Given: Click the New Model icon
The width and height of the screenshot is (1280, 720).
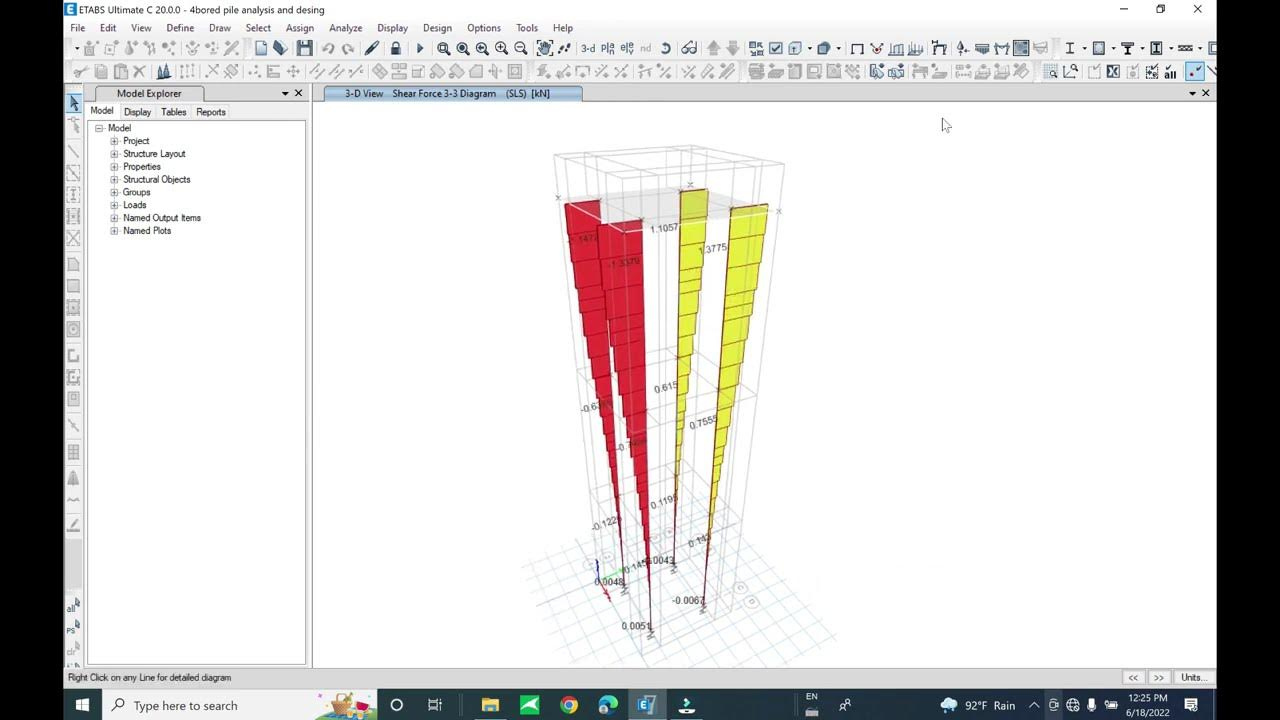Looking at the screenshot, I should click(260, 48).
